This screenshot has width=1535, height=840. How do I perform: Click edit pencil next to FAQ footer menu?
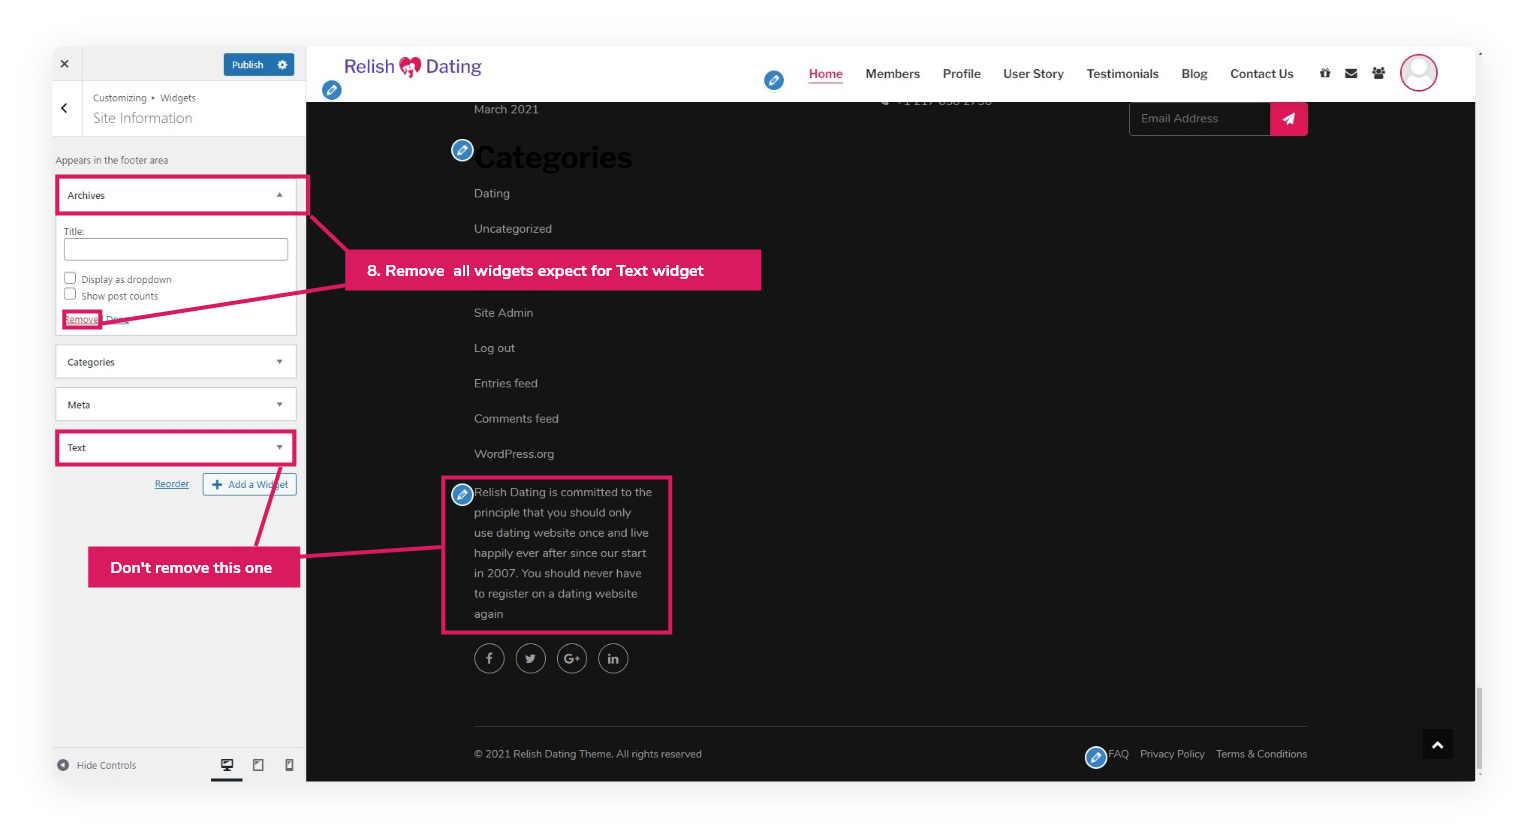[x=1096, y=758]
